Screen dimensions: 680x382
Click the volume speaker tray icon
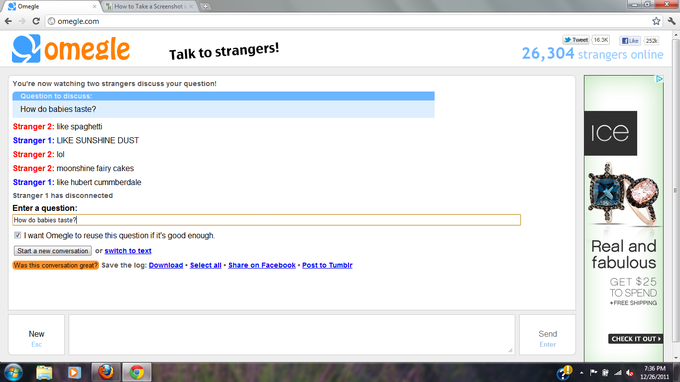[x=630, y=373]
